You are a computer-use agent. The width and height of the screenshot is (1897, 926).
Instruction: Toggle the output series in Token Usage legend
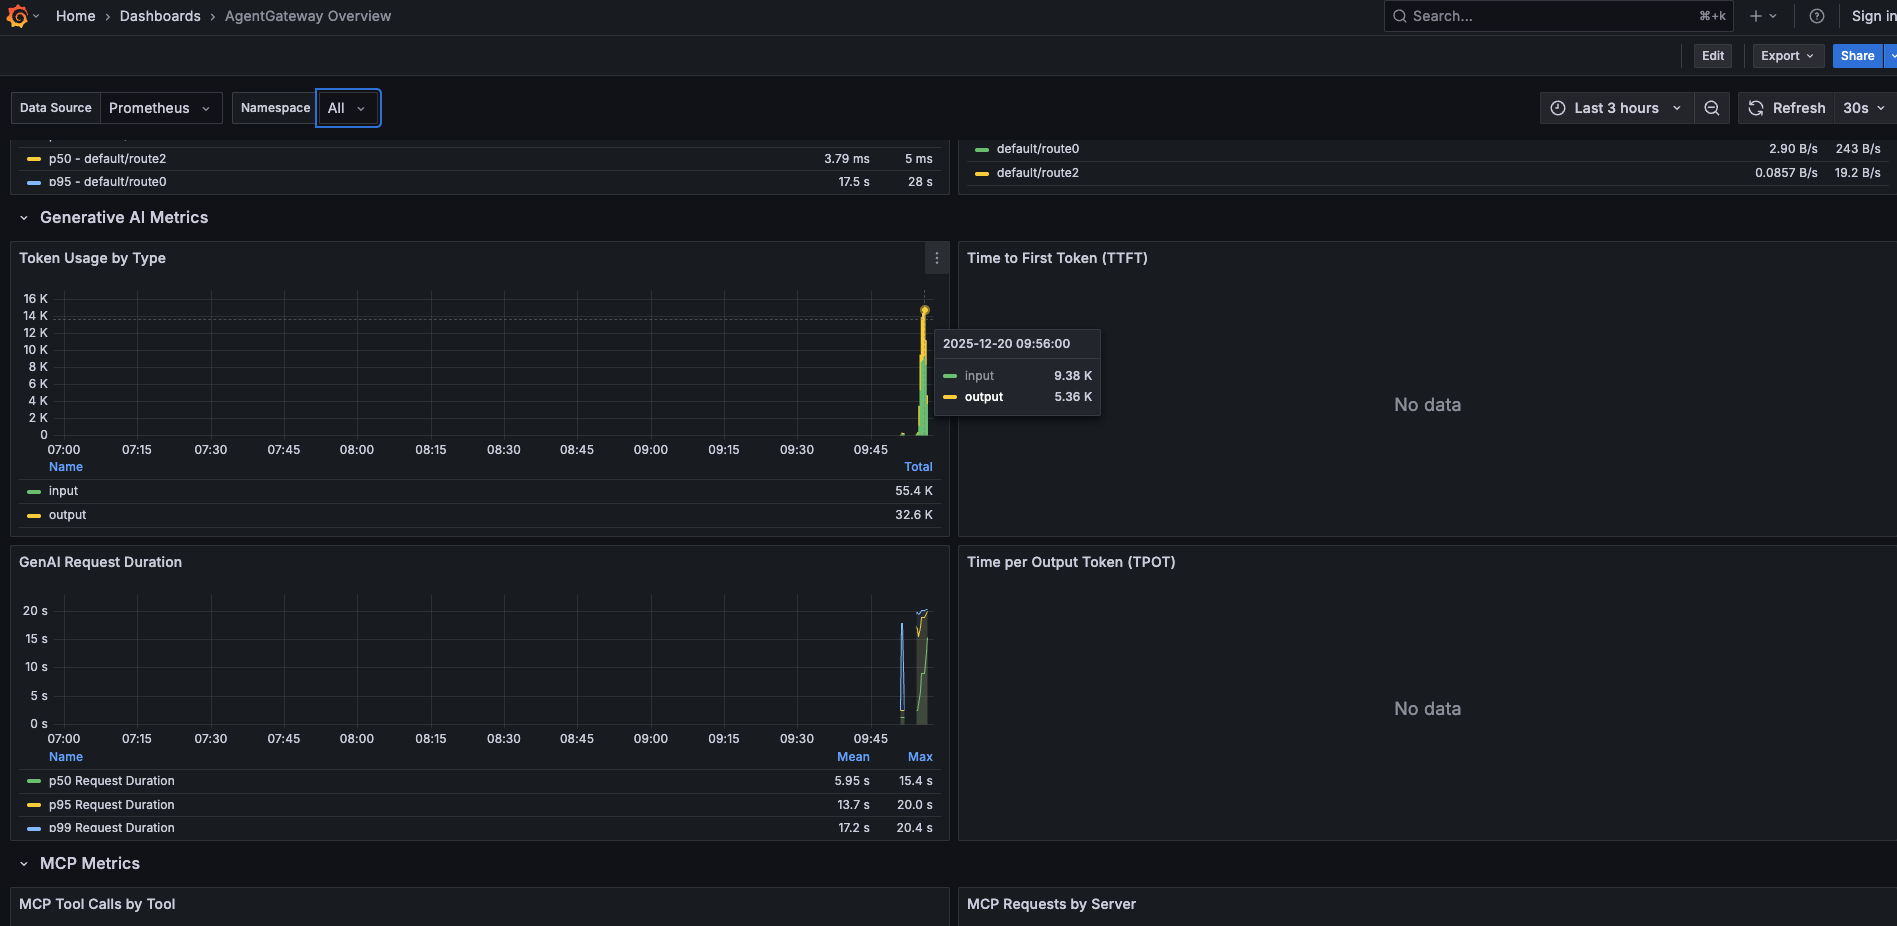(67, 515)
